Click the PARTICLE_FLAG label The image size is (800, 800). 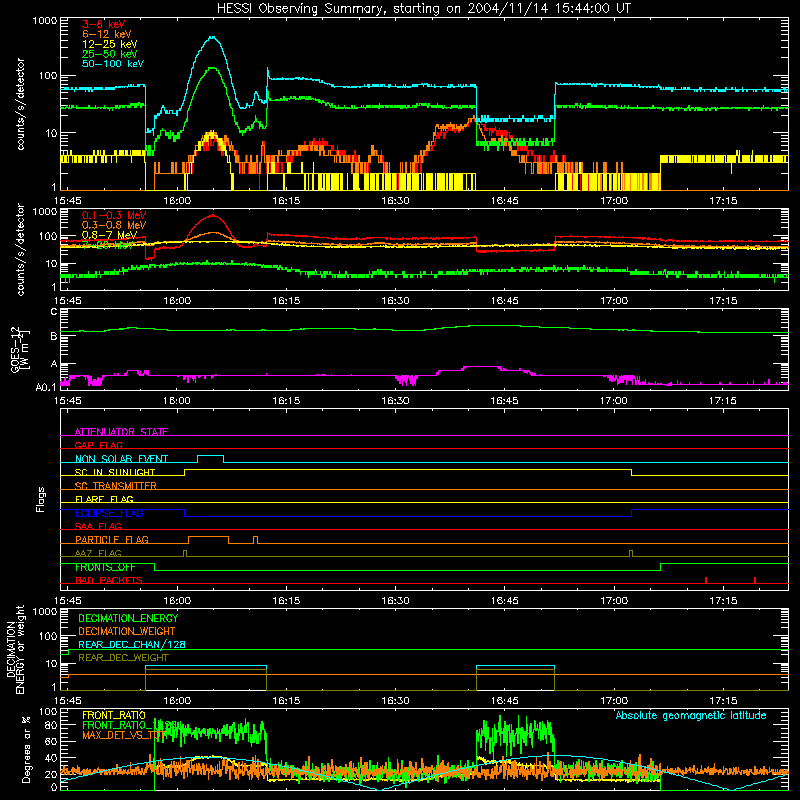pos(112,539)
